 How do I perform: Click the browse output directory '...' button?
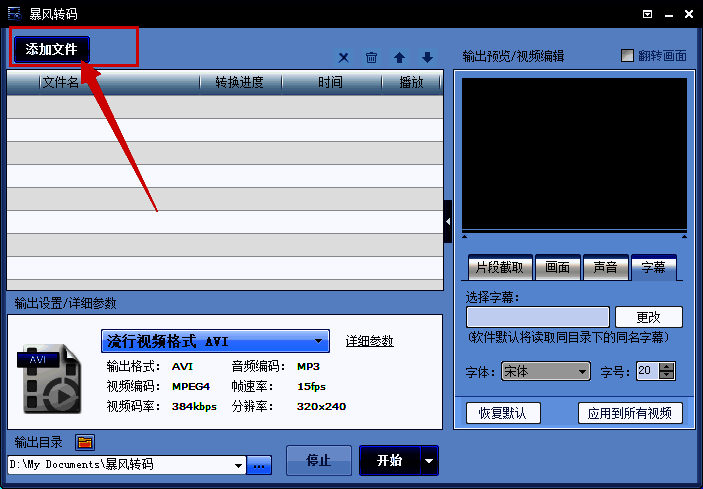(x=260, y=465)
